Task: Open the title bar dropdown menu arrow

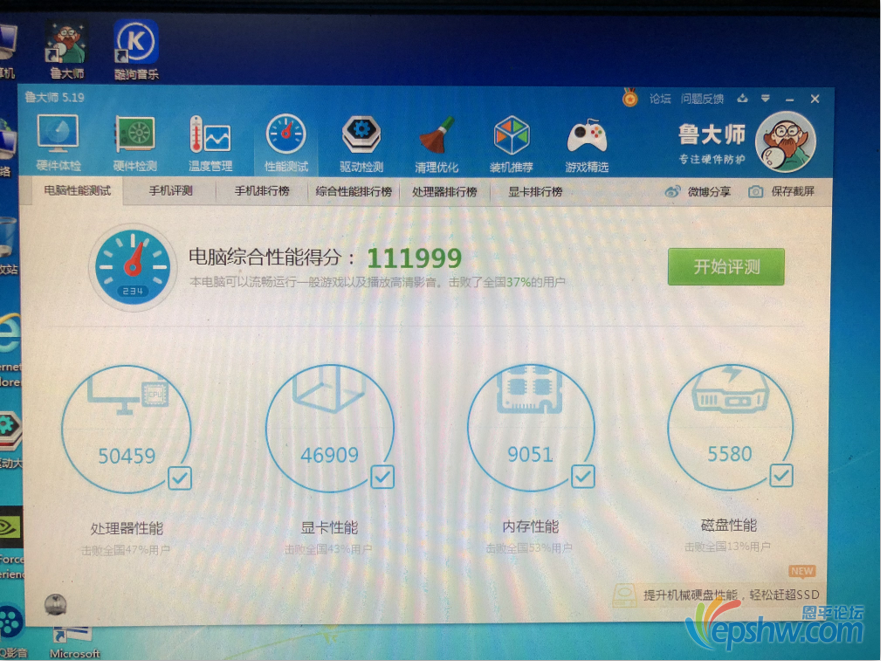Action: (765, 98)
